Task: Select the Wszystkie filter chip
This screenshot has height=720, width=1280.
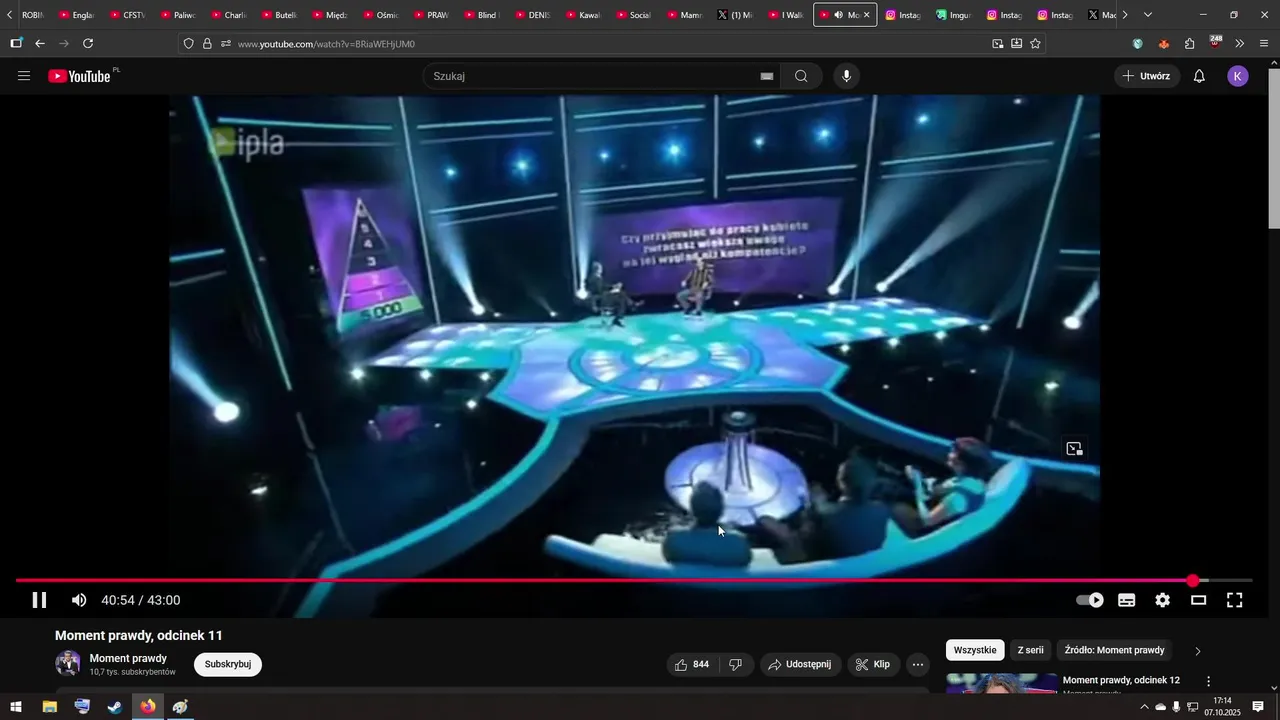Action: [x=975, y=650]
